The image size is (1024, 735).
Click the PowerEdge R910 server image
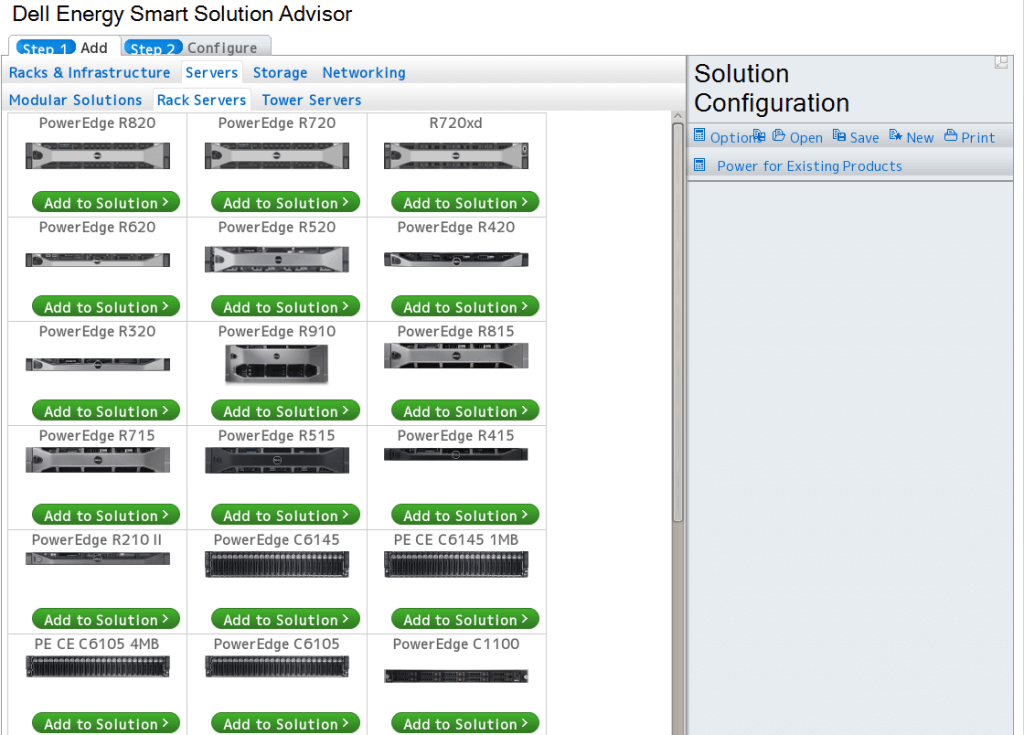click(277, 364)
